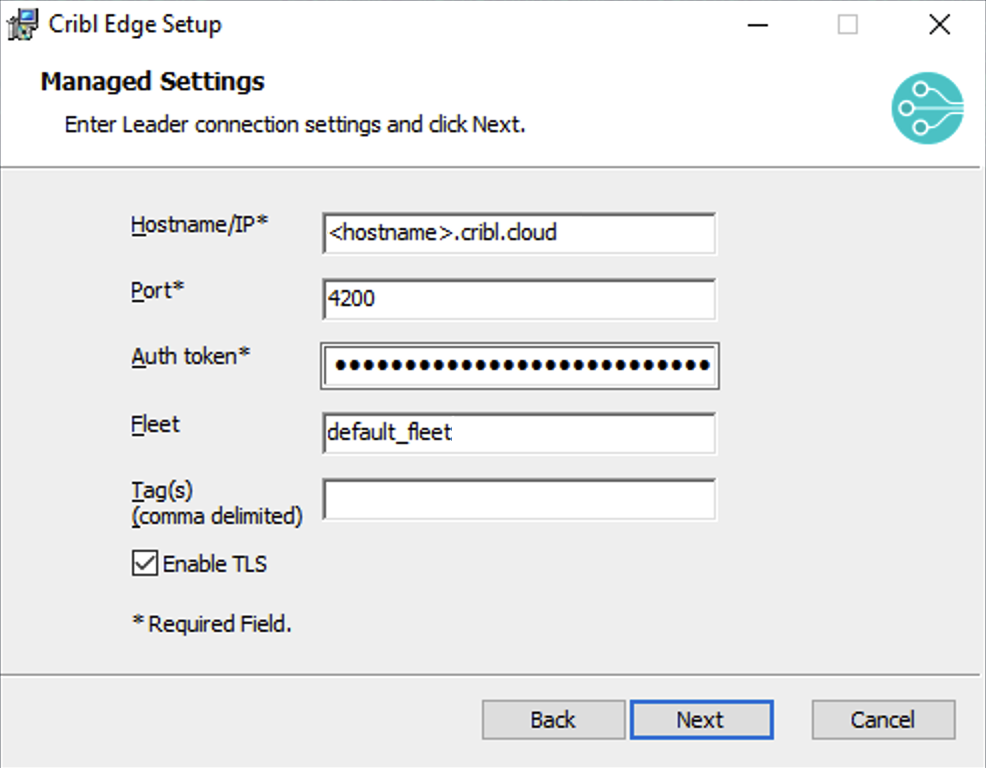Click into the Port field showing 4200
The image size is (986, 768).
tap(519, 299)
